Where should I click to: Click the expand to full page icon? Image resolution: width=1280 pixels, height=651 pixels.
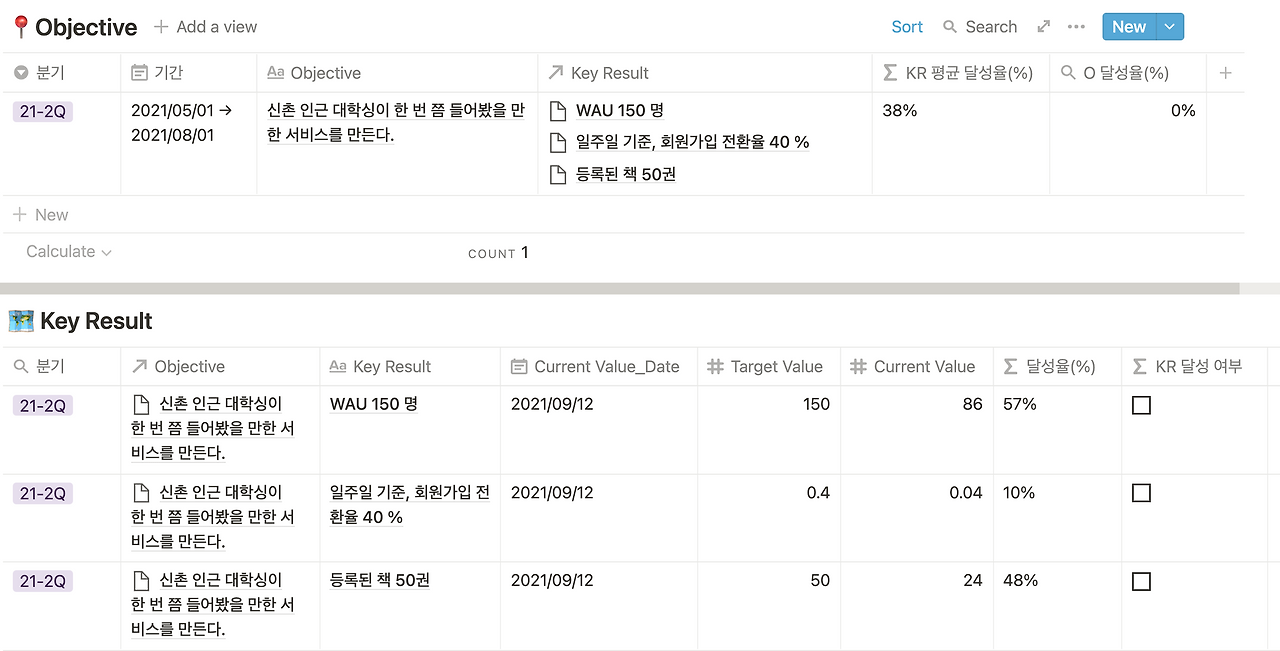click(1044, 27)
